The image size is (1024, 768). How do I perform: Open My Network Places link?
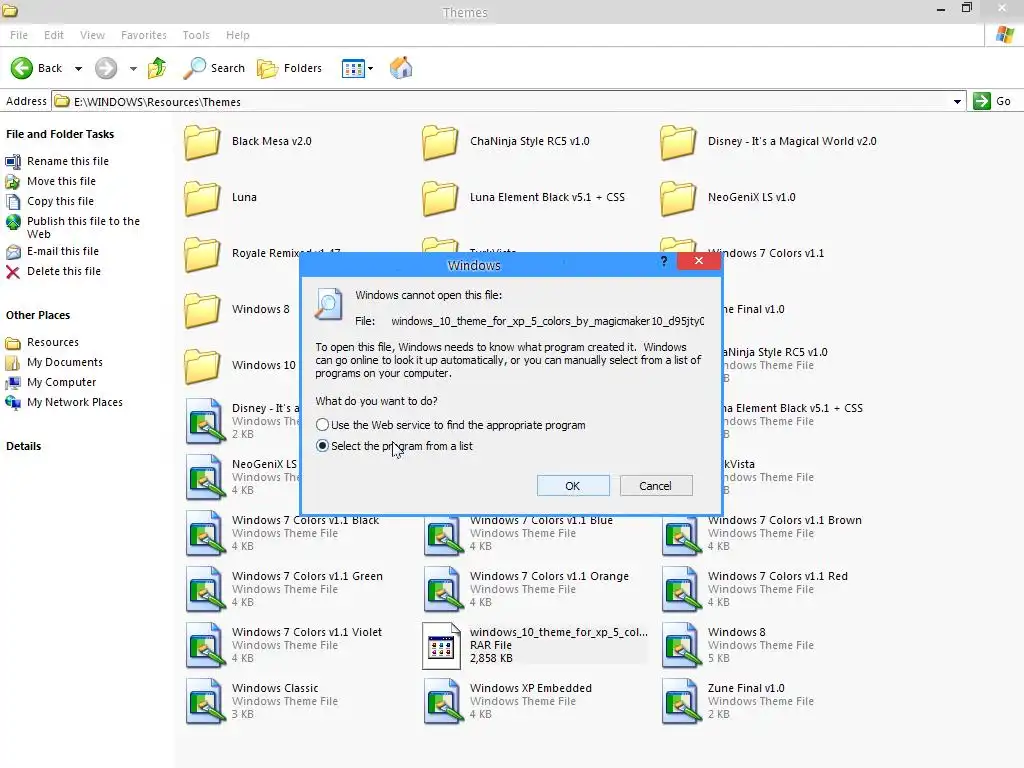coord(74,402)
